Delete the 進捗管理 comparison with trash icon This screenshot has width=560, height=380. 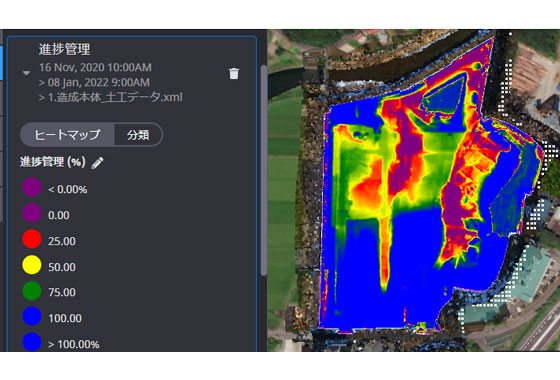tap(234, 74)
